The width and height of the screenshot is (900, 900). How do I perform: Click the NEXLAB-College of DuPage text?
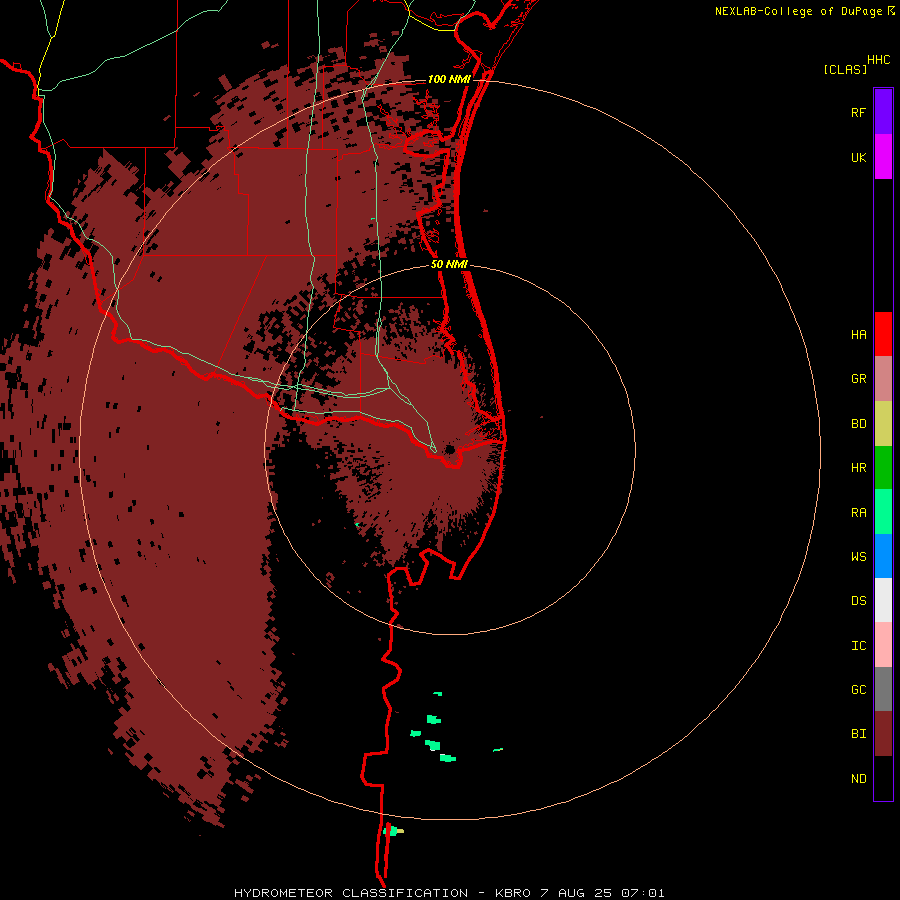point(798,11)
